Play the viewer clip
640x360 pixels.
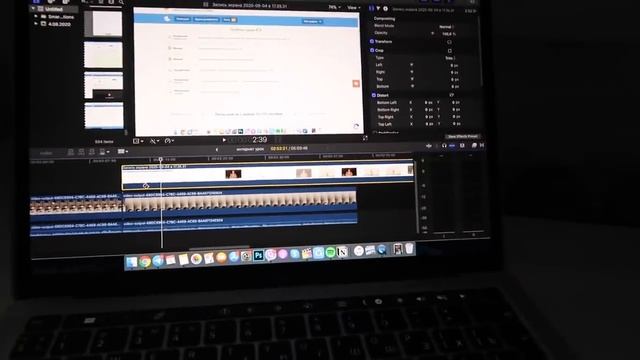[224, 140]
